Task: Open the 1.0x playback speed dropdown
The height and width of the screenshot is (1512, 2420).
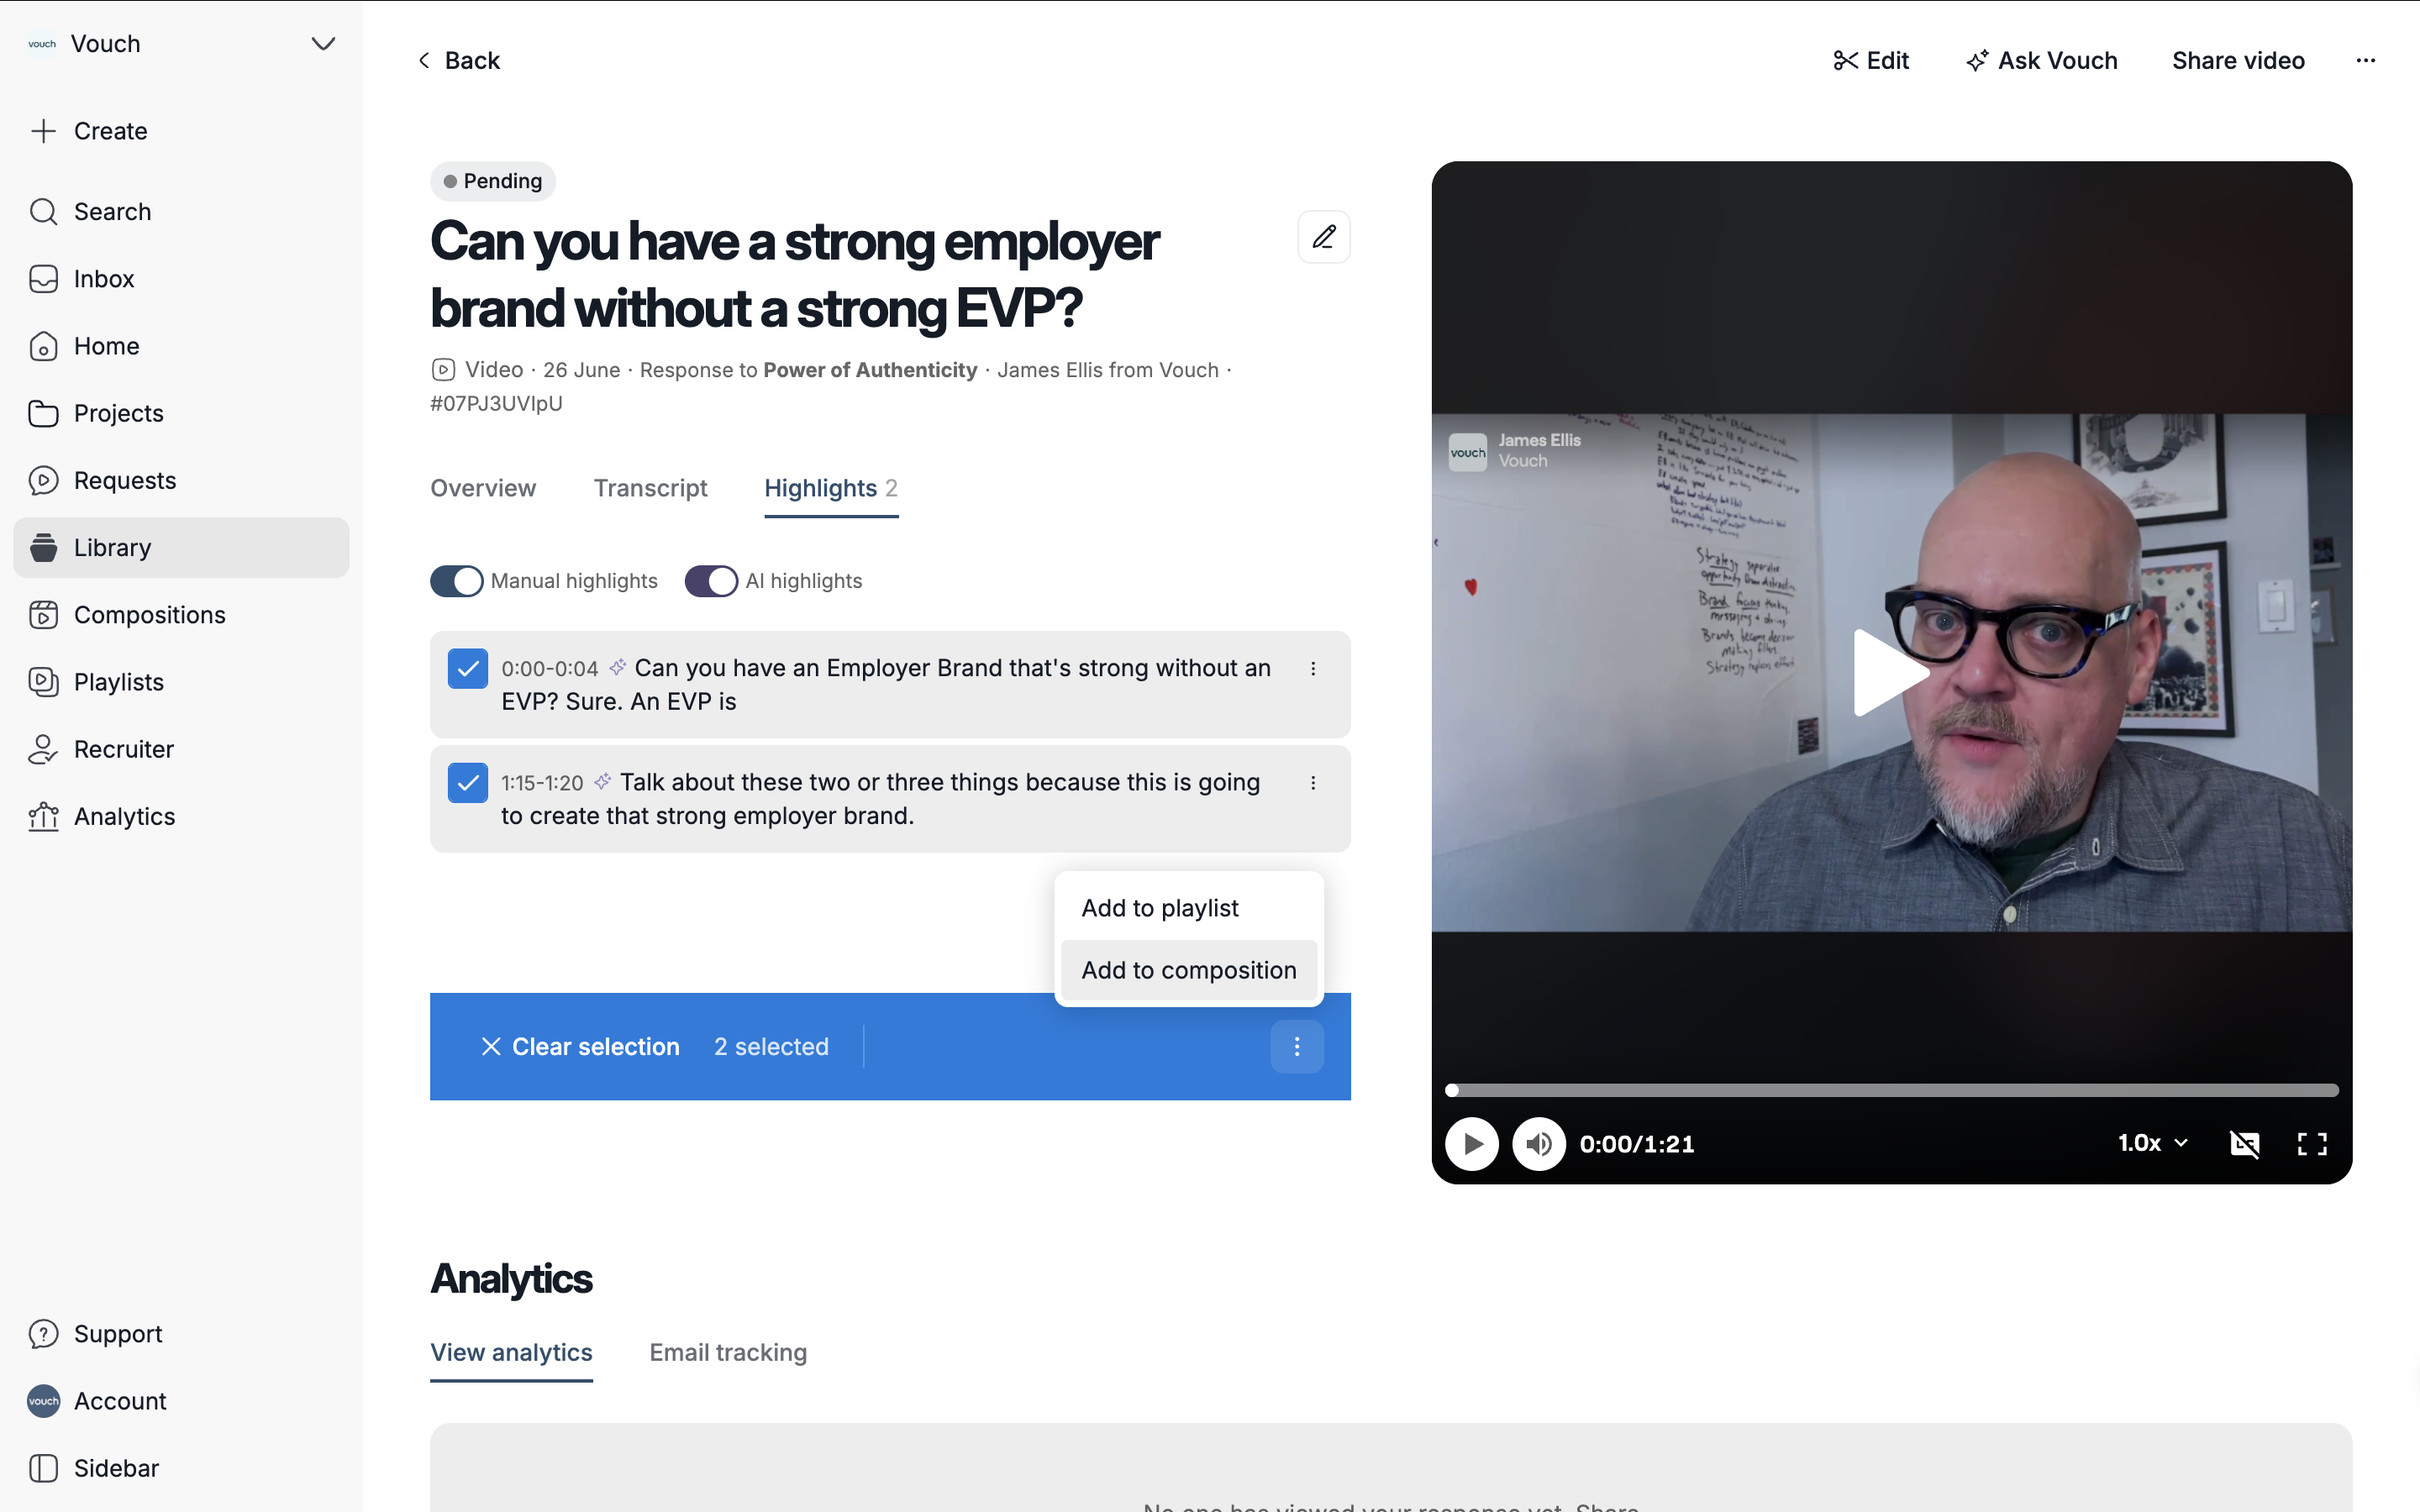Action: pyautogui.click(x=2153, y=1143)
